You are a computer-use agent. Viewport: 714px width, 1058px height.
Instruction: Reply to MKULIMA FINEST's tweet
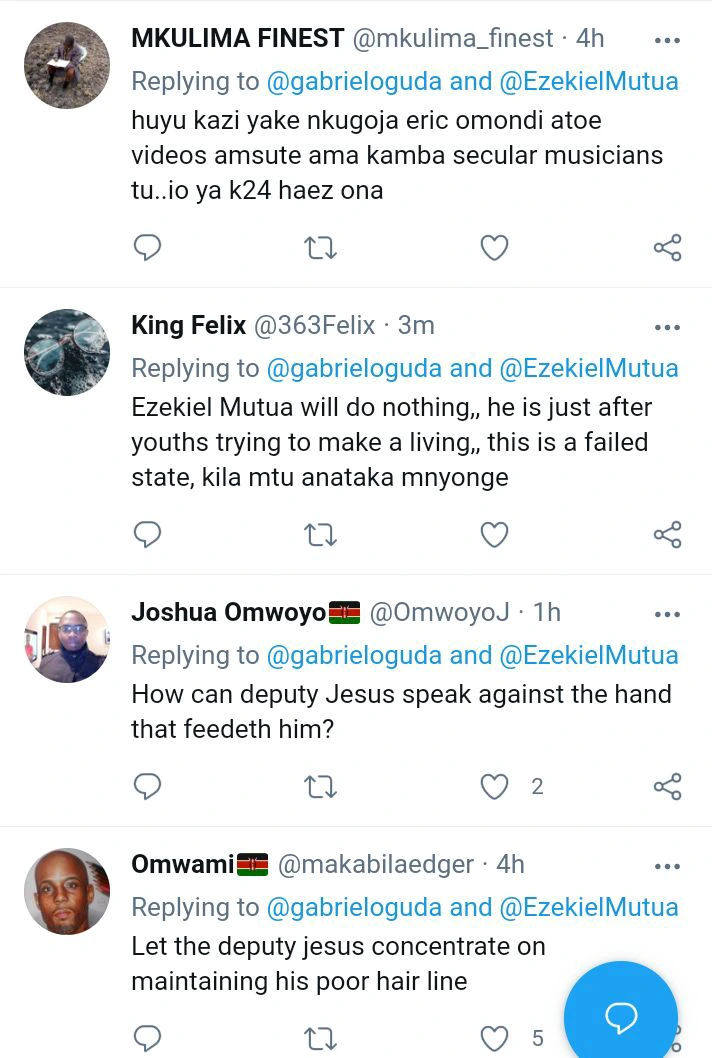coord(148,247)
